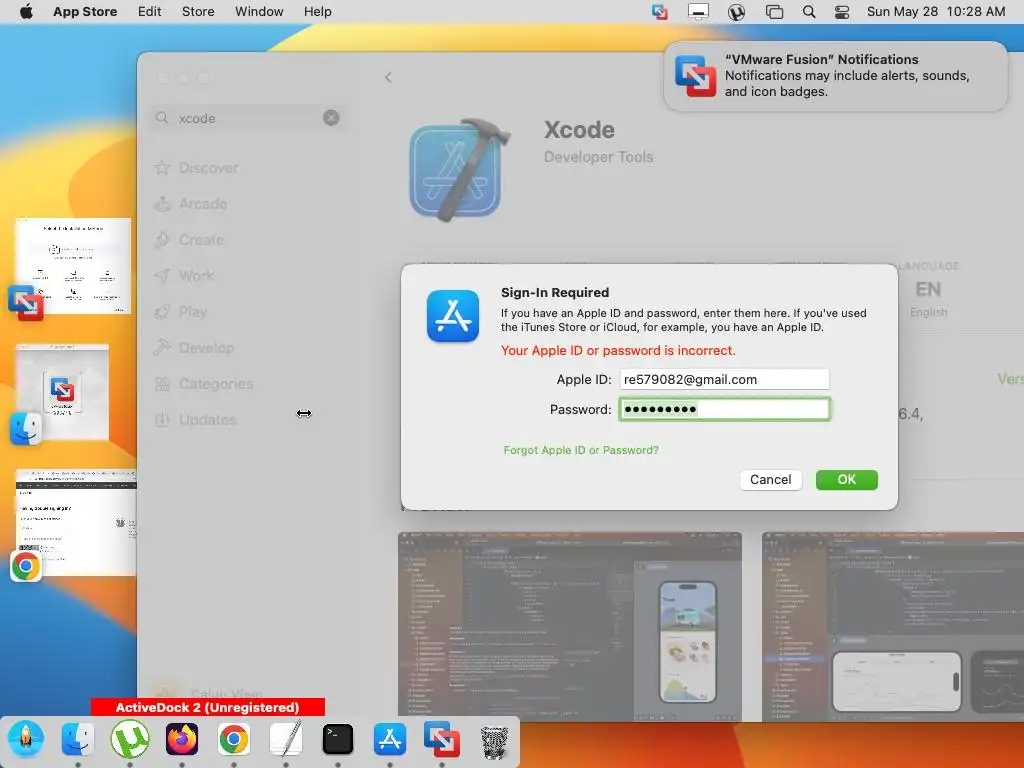
Task: Launch Firefox from the dock
Action: click(182, 739)
